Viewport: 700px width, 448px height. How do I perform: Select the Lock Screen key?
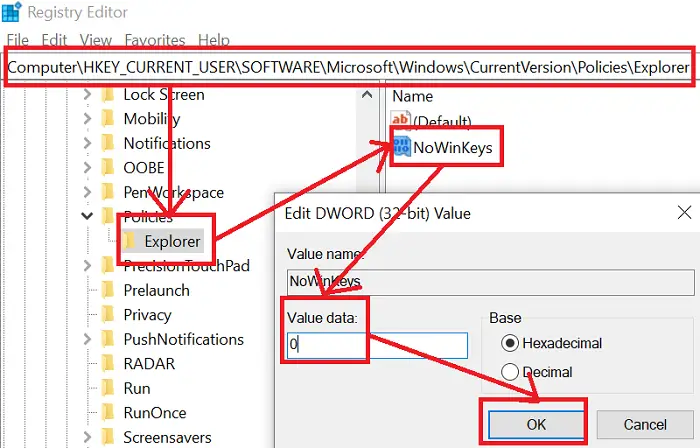(164, 95)
